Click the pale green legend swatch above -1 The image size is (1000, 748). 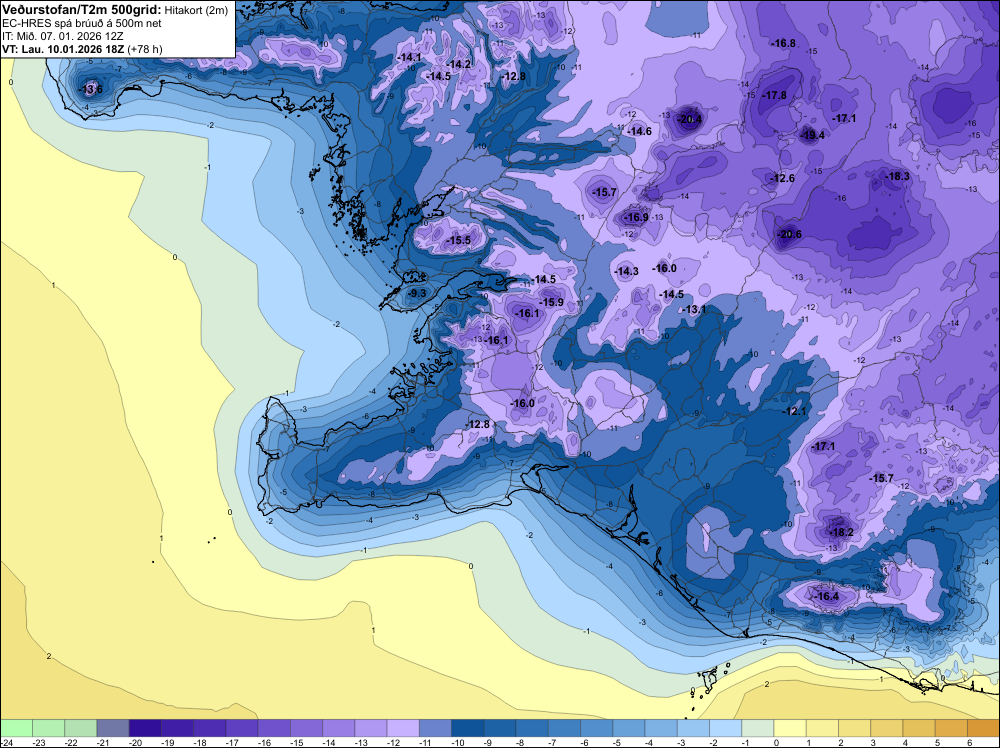point(758,728)
